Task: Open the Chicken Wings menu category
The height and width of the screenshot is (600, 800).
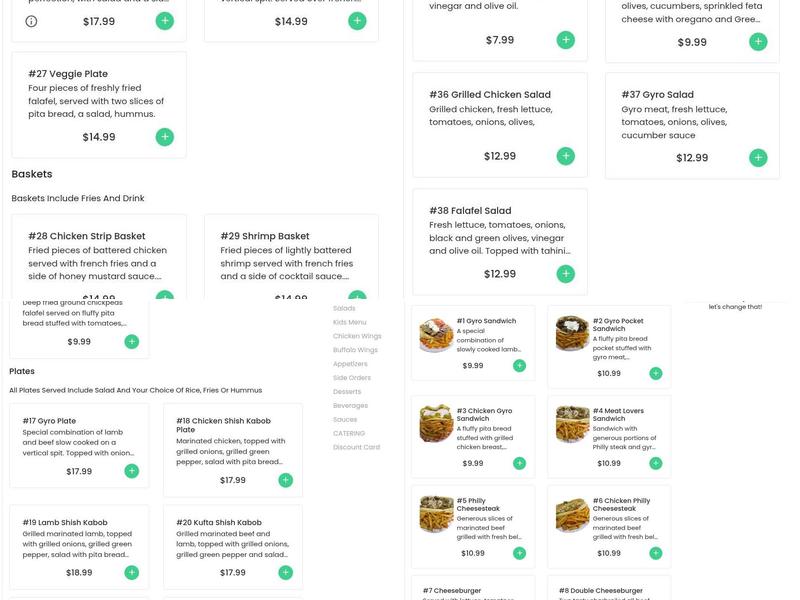Action: click(357, 336)
